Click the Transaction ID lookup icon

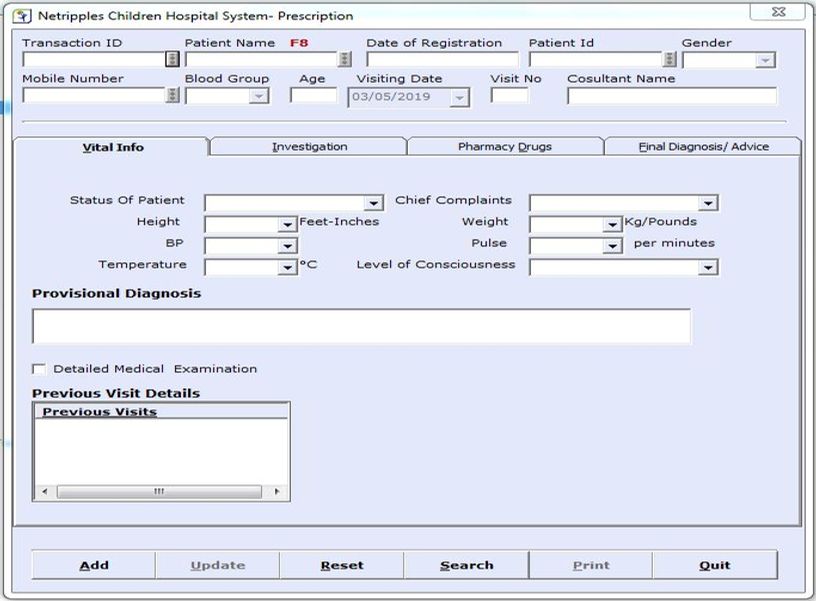[172, 59]
